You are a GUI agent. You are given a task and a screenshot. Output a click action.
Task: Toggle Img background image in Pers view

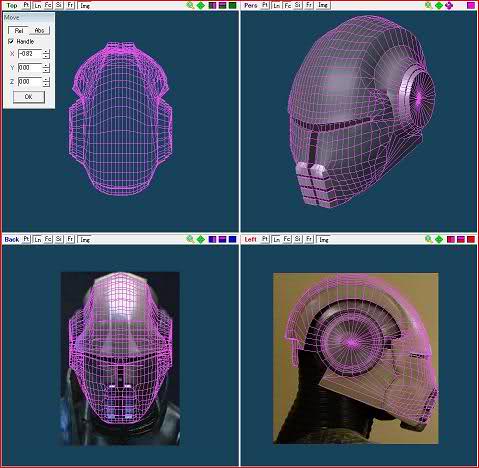(x=323, y=6)
